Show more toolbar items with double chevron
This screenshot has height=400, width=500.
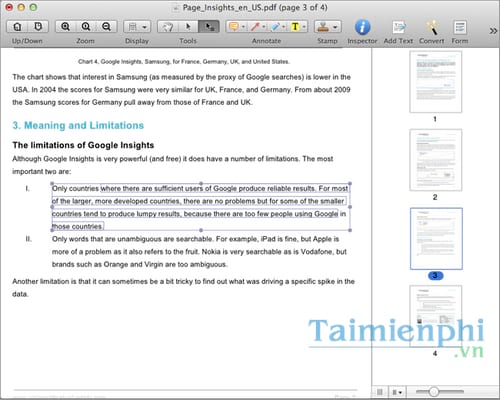(x=493, y=31)
